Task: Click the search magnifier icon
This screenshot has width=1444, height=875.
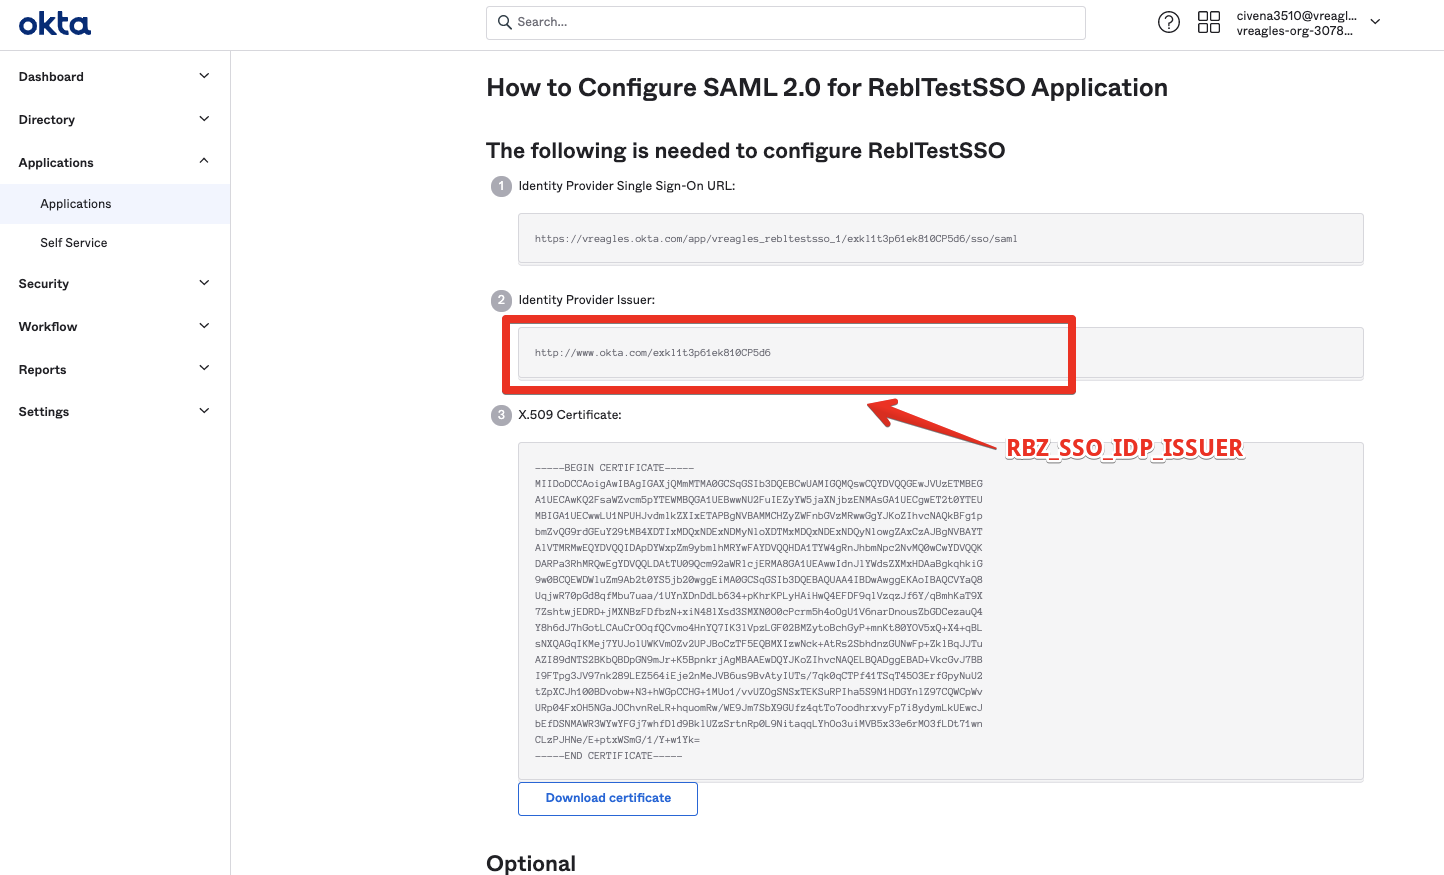Action: [x=503, y=22]
